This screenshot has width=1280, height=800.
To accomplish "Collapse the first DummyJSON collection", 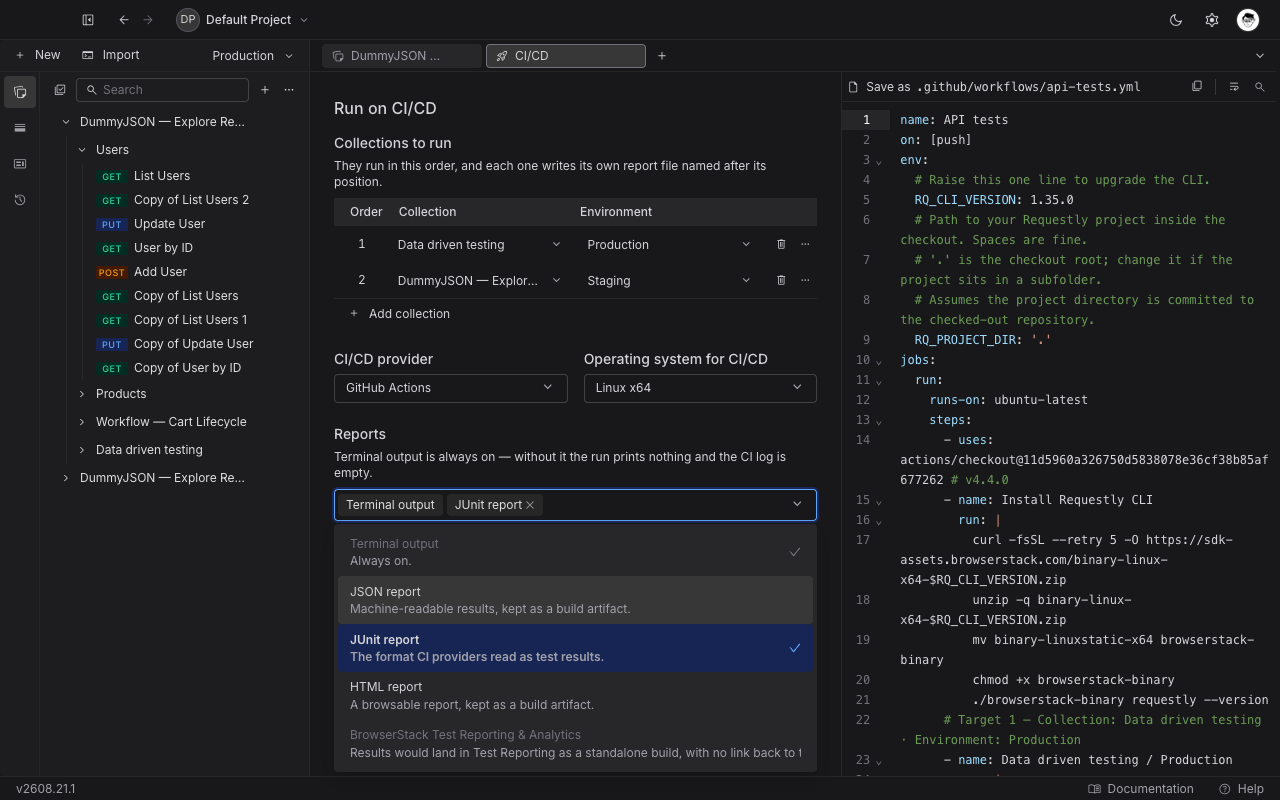I will [66, 122].
